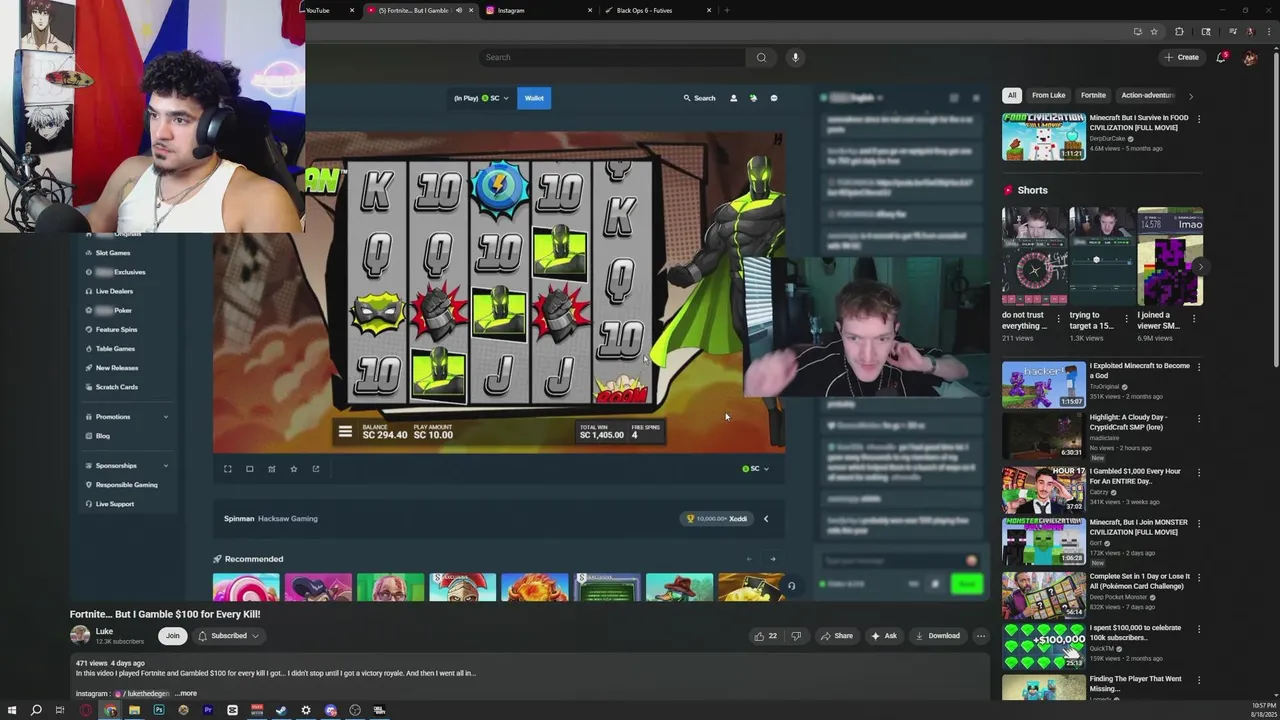Like the video with thumbs up

pos(765,636)
